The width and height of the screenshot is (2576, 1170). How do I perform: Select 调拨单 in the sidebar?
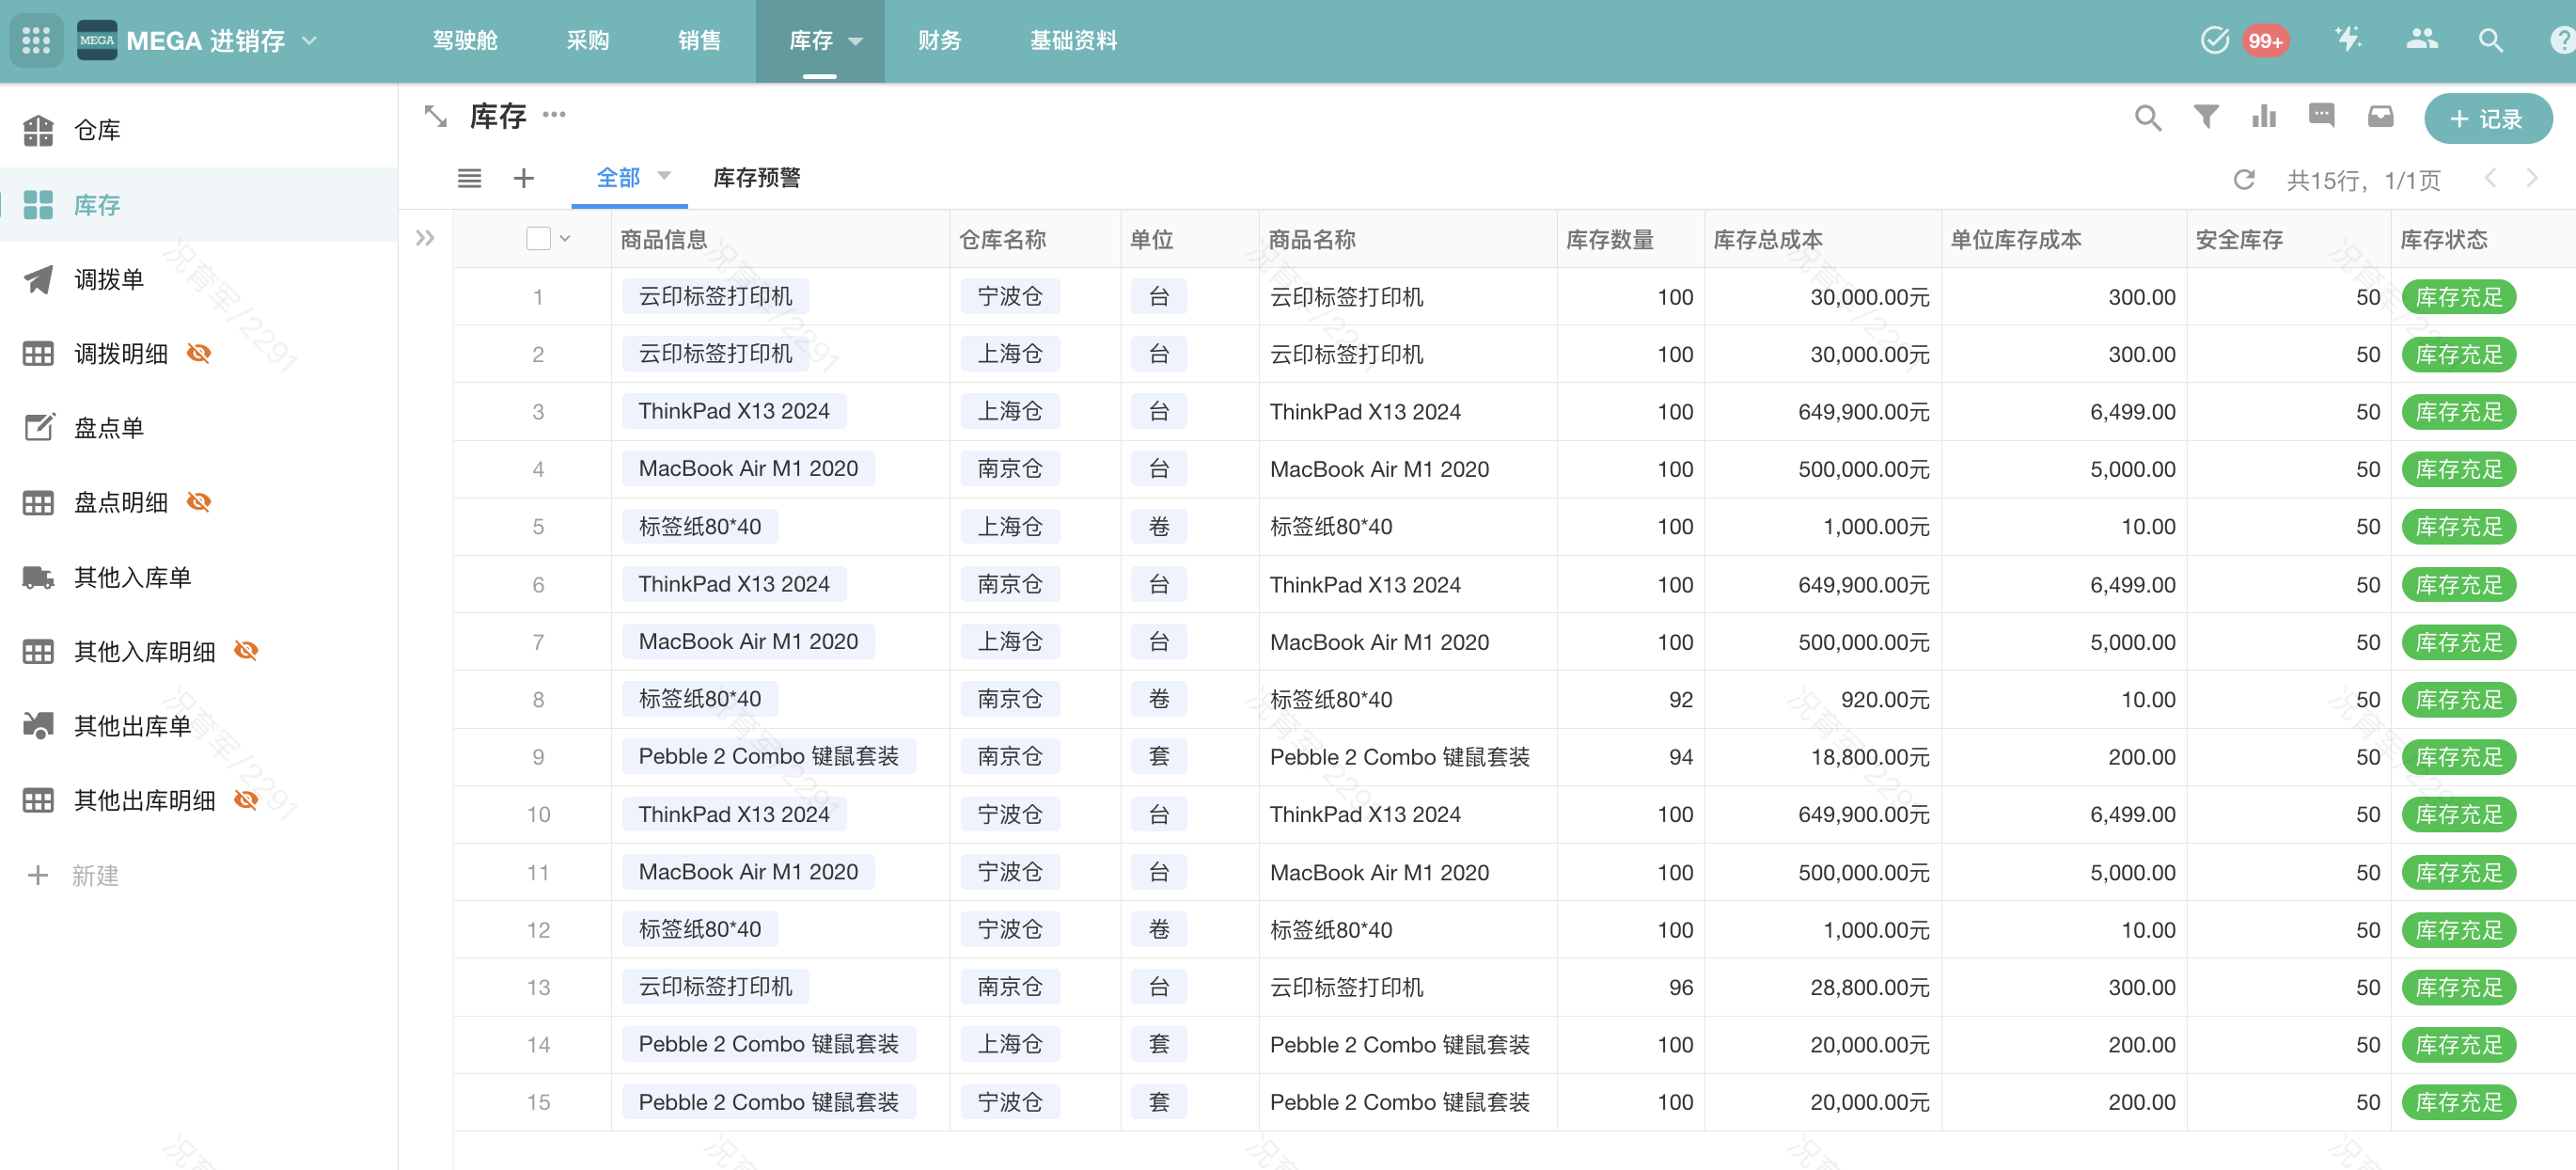(x=199, y=279)
